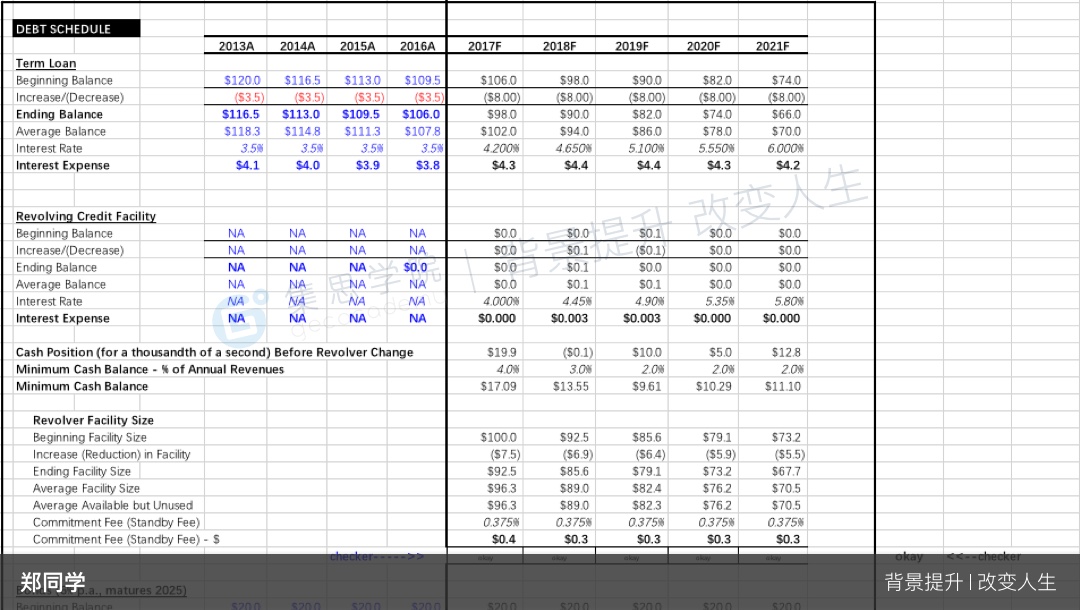
Task: Select the 5.35% revolver interest rate
Action: click(719, 302)
